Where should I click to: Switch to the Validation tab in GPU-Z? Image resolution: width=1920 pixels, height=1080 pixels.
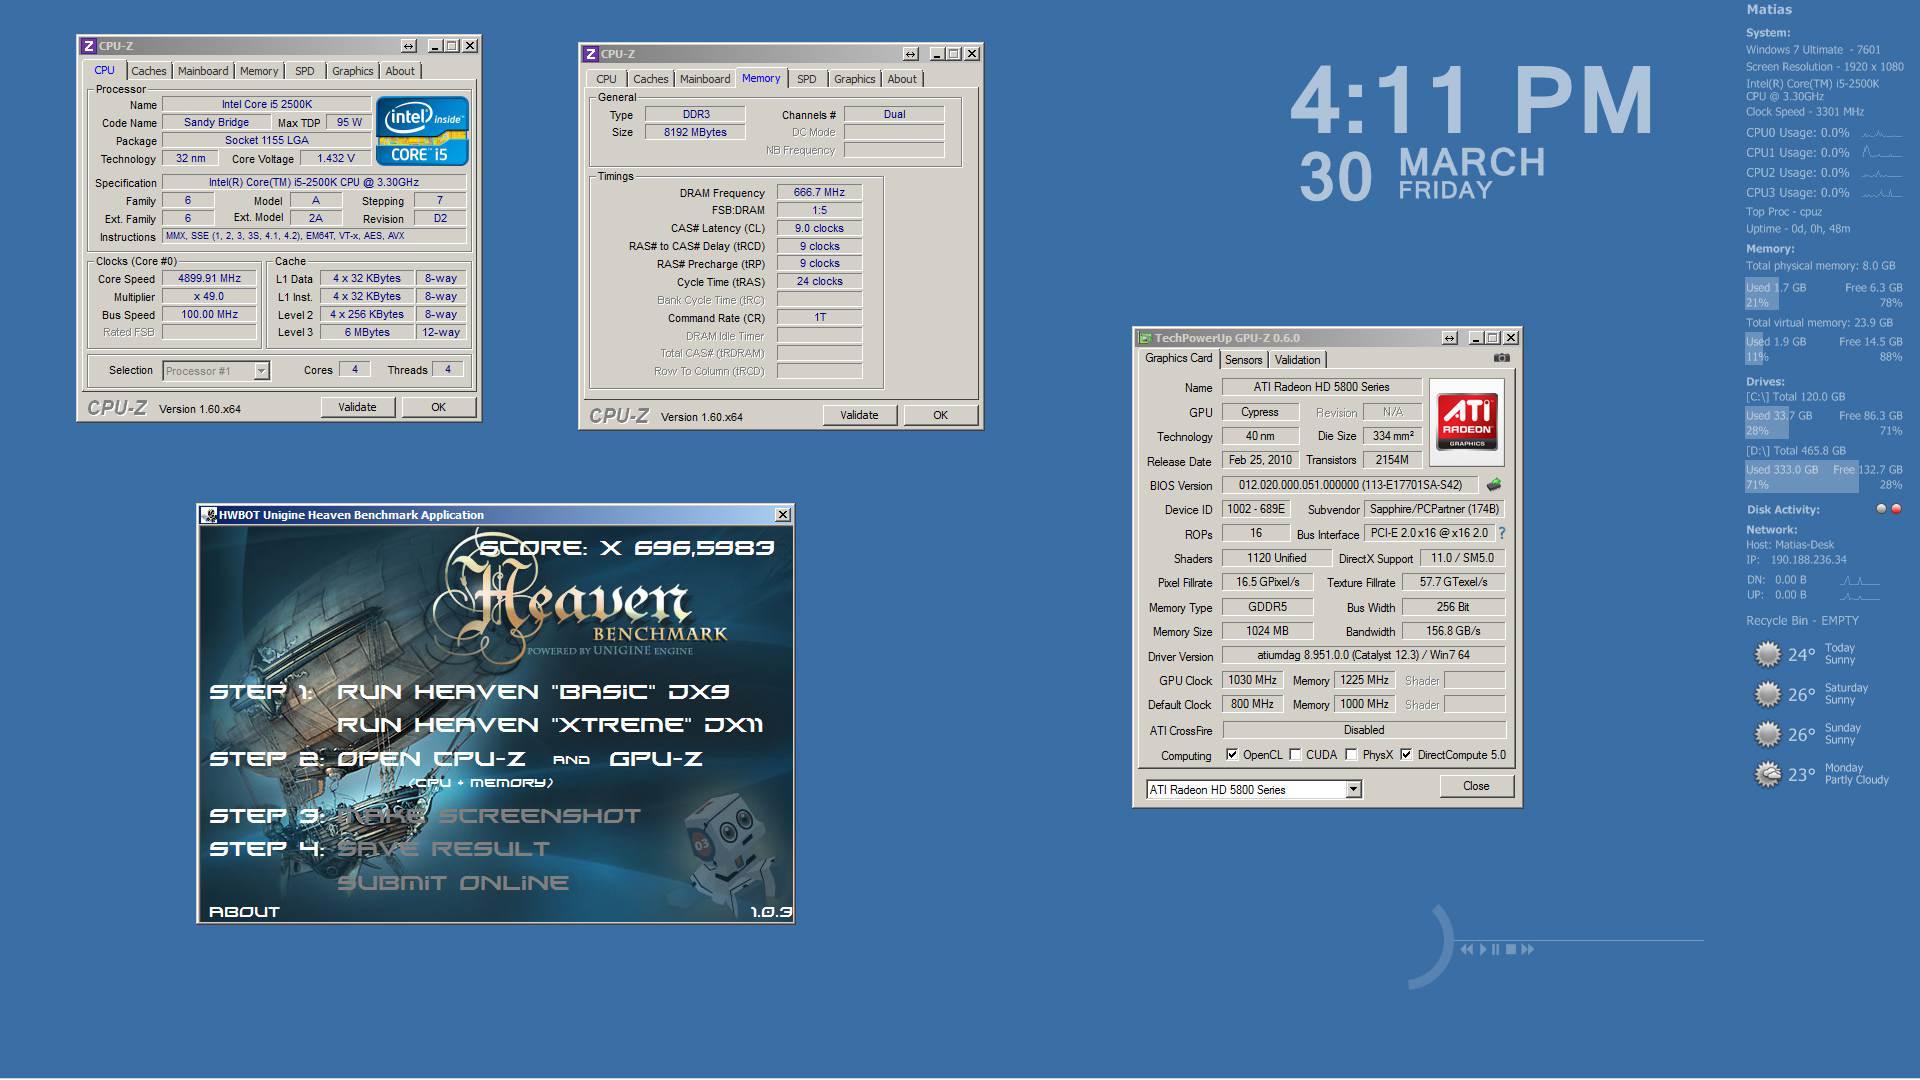tap(1298, 360)
